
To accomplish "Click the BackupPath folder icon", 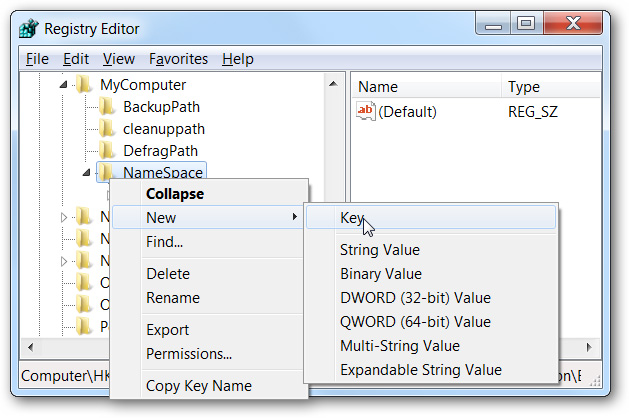I will coord(107,107).
